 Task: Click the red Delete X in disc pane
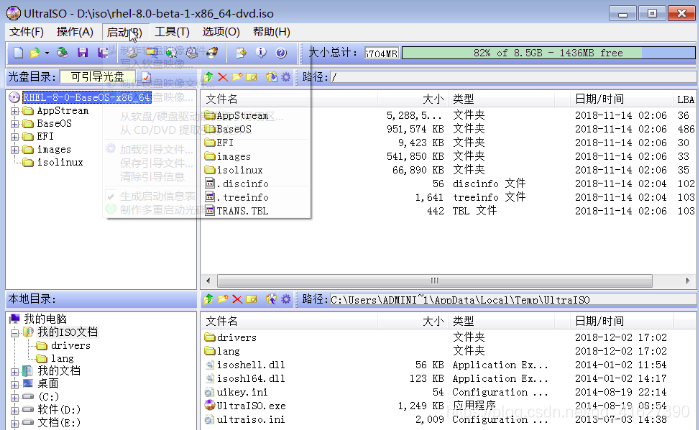[x=223, y=77]
